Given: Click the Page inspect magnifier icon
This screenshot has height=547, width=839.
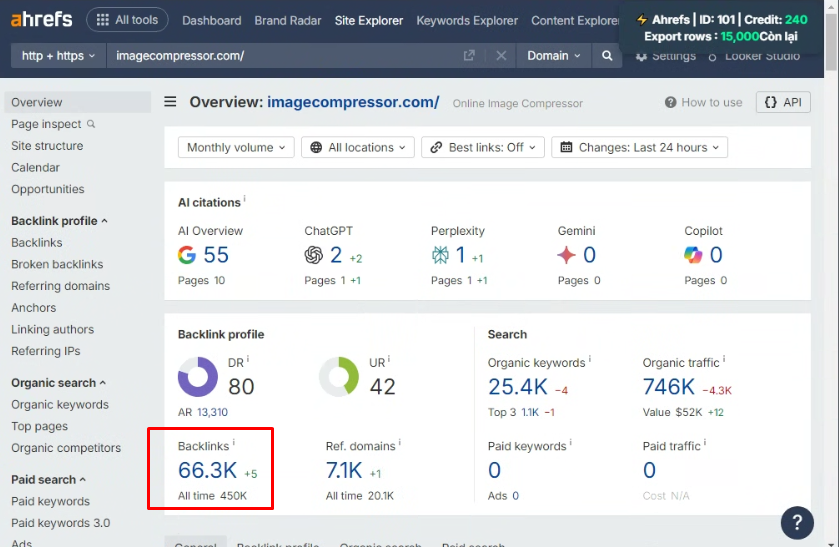Looking at the screenshot, I should point(91,124).
